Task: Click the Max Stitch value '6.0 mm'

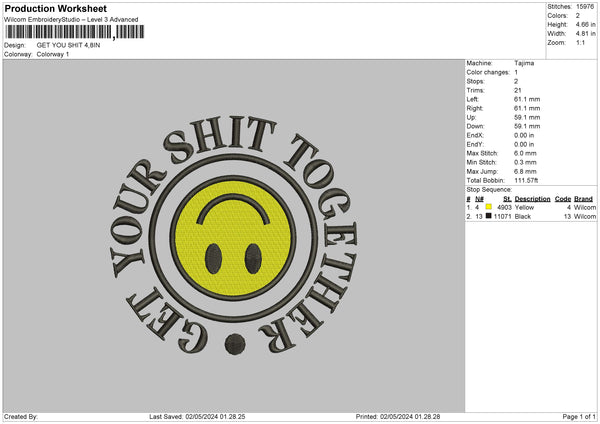Action: (525, 153)
